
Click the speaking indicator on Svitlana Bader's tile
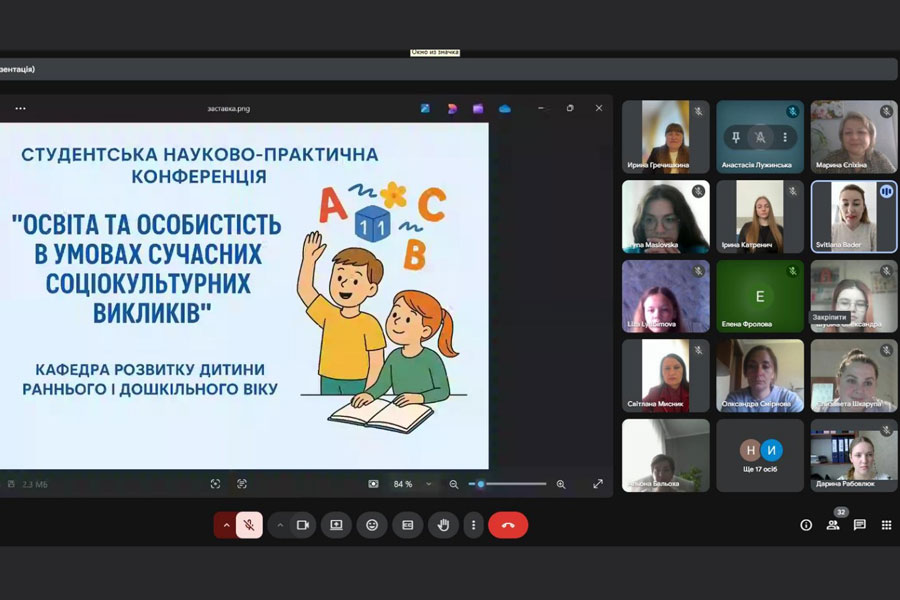point(886,191)
